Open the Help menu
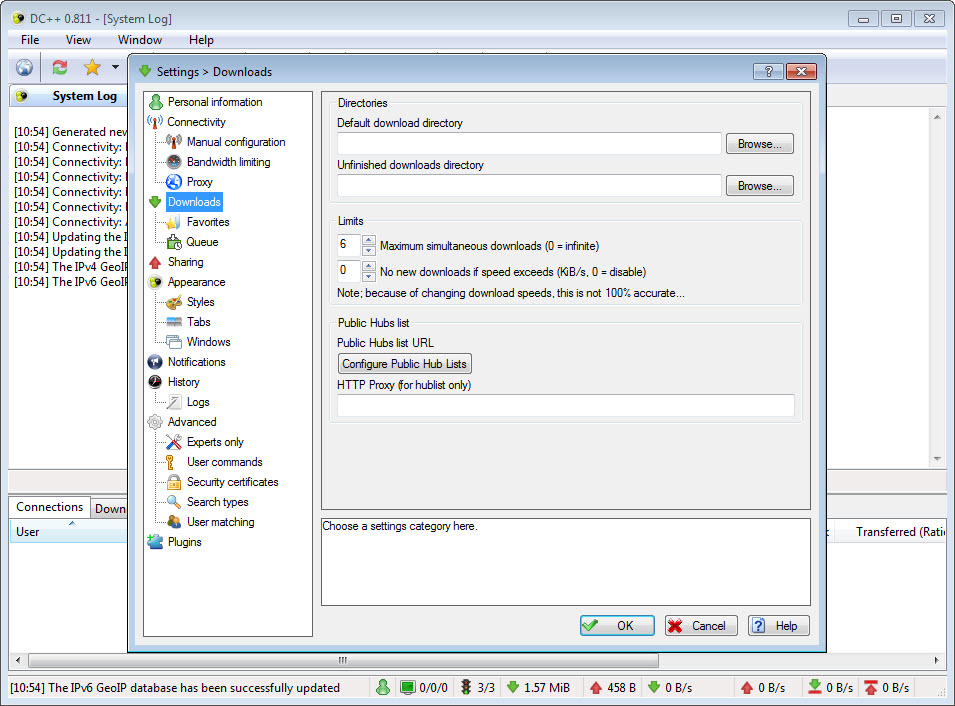Image resolution: width=955 pixels, height=706 pixels. coord(201,40)
